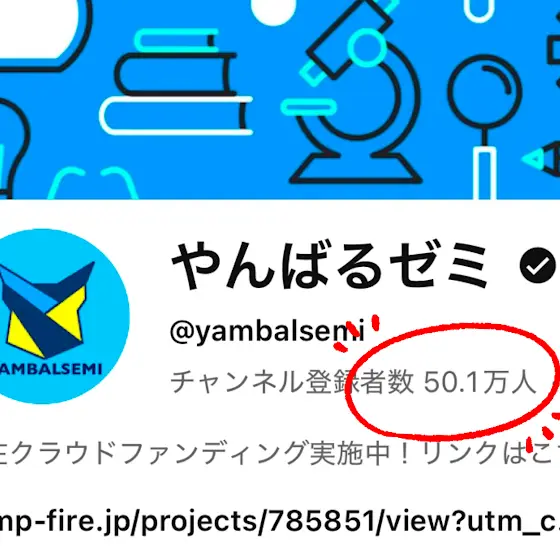560x560 pixels.
Task: Click the 50.1万人 subscriber count
Action: [x=480, y=382]
